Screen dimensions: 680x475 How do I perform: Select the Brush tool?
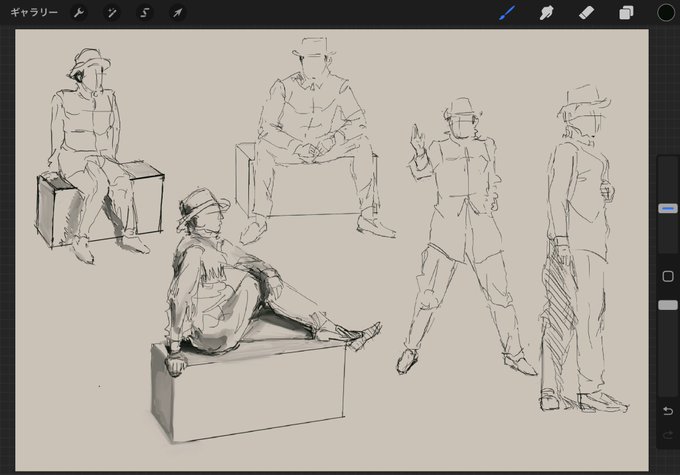[507, 13]
